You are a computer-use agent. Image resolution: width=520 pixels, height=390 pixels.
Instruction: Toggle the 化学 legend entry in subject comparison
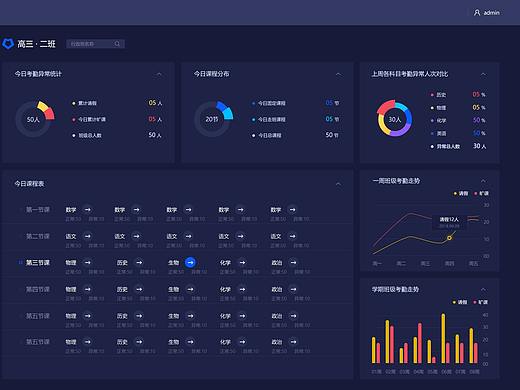pyautogui.click(x=438, y=121)
